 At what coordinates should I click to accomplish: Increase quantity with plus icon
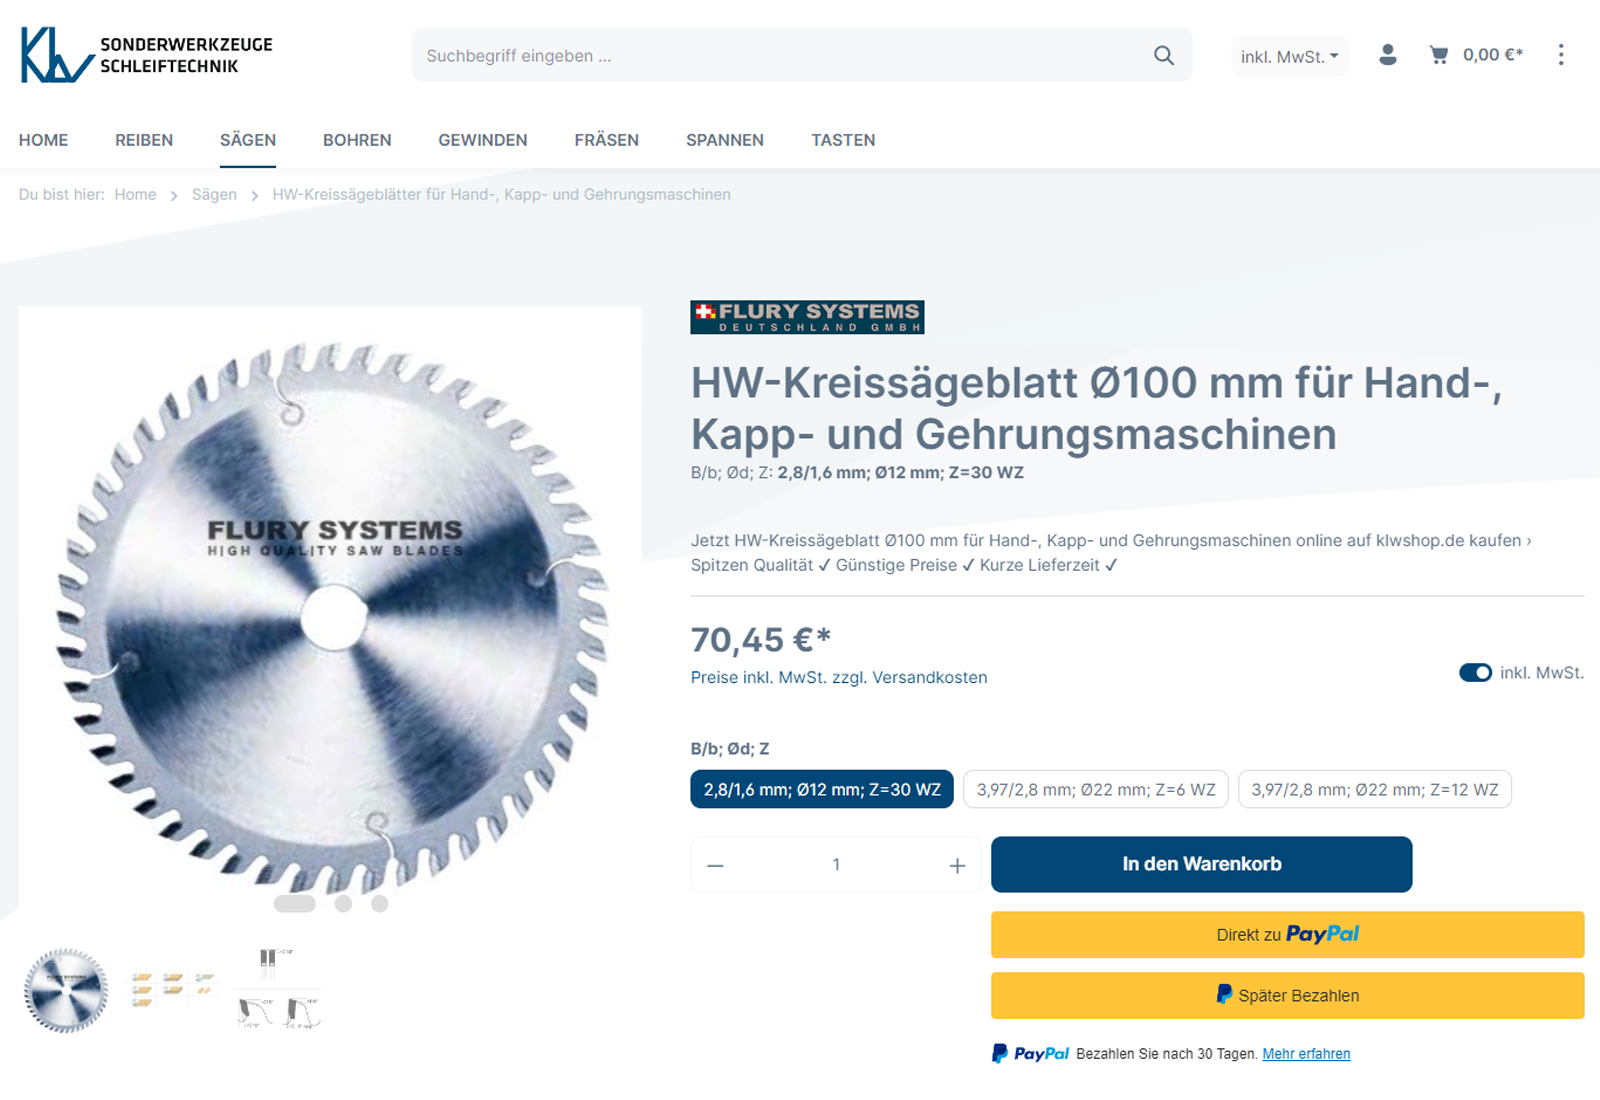coord(957,865)
